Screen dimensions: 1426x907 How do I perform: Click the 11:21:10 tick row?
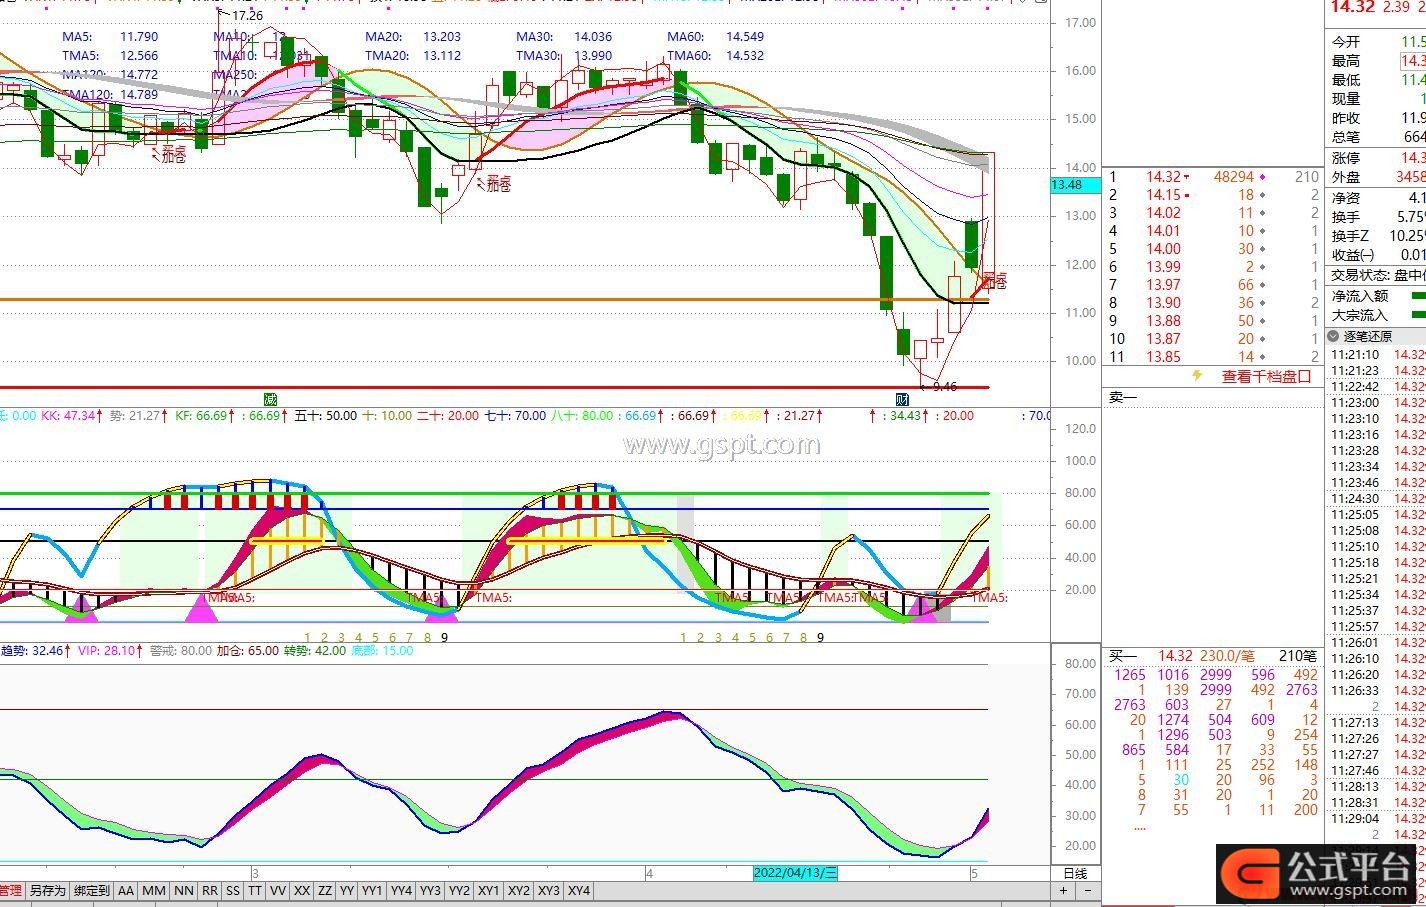(1377, 354)
